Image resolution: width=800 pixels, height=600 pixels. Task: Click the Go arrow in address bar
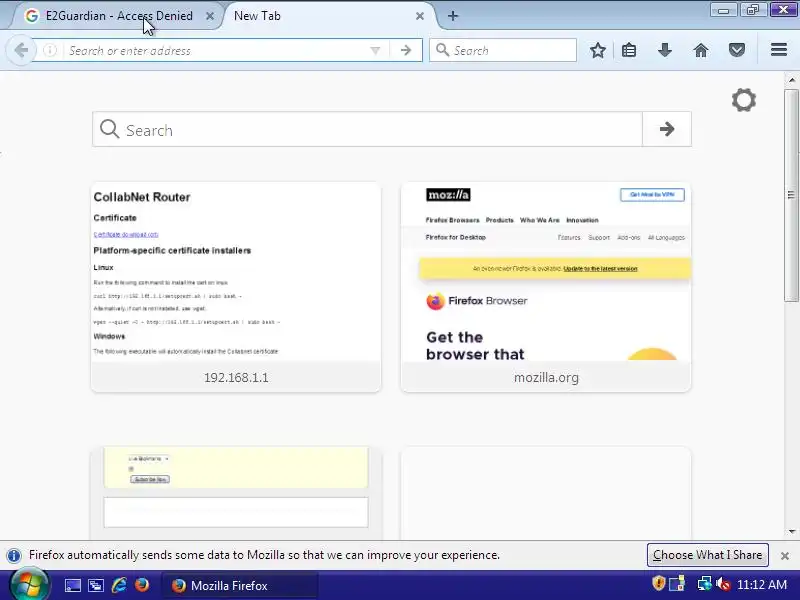coord(406,51)
